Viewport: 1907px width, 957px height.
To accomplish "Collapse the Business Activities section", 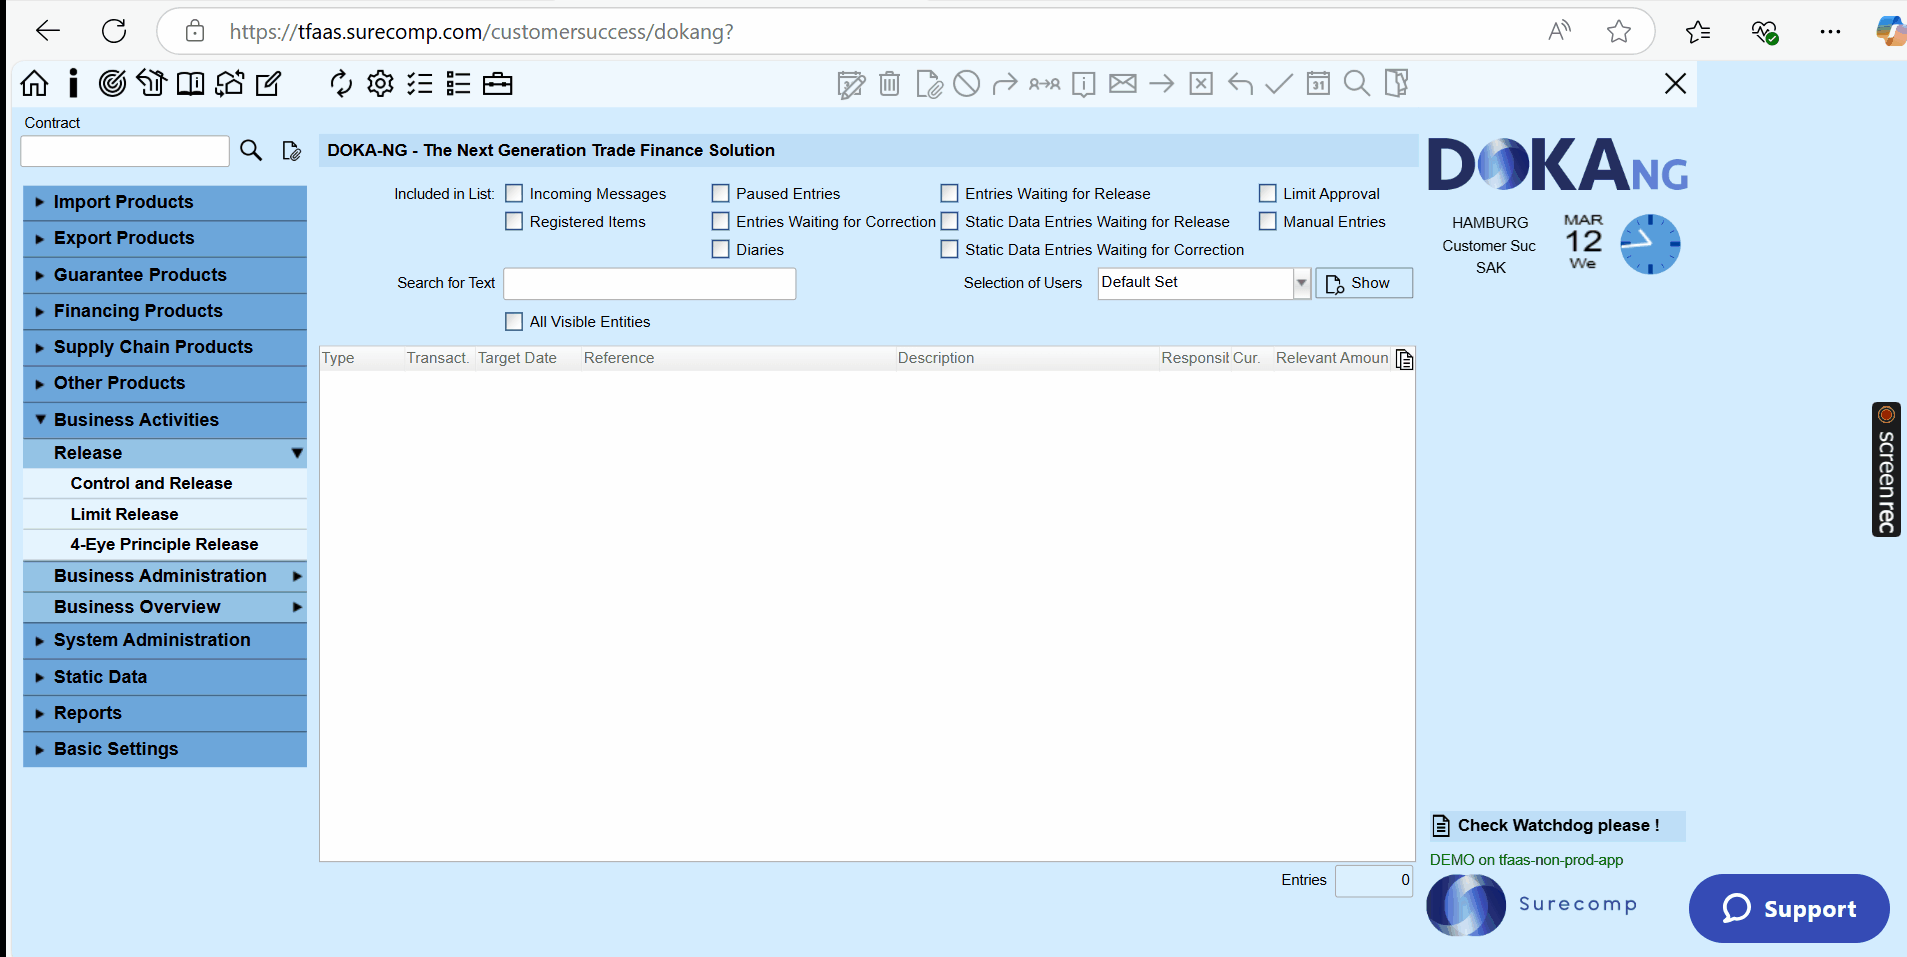I will pyautogui.click(x=165, y=420).
